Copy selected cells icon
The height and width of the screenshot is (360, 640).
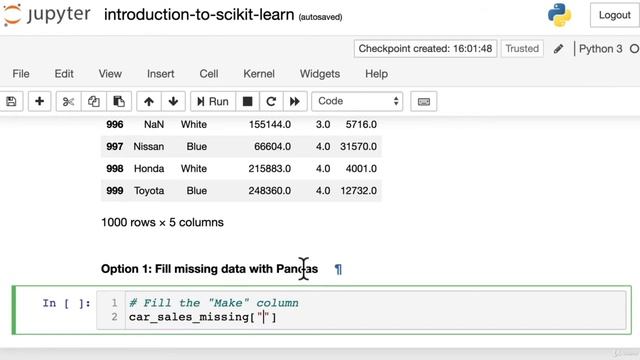(93, 101)
